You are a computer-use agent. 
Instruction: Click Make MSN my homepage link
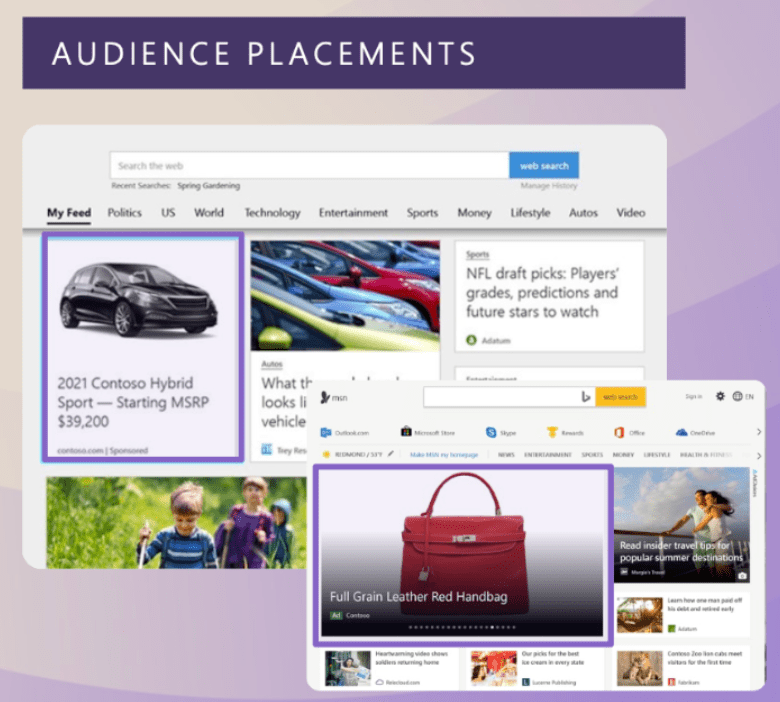(x=444, y=455)
